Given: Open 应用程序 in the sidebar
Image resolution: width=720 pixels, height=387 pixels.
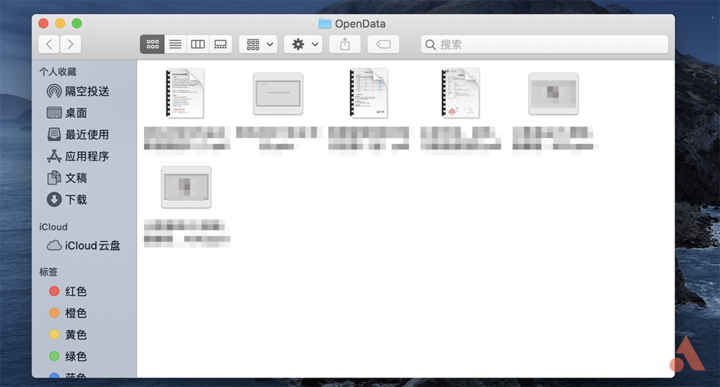Looking at the screenshot, I should click(78, 156).
